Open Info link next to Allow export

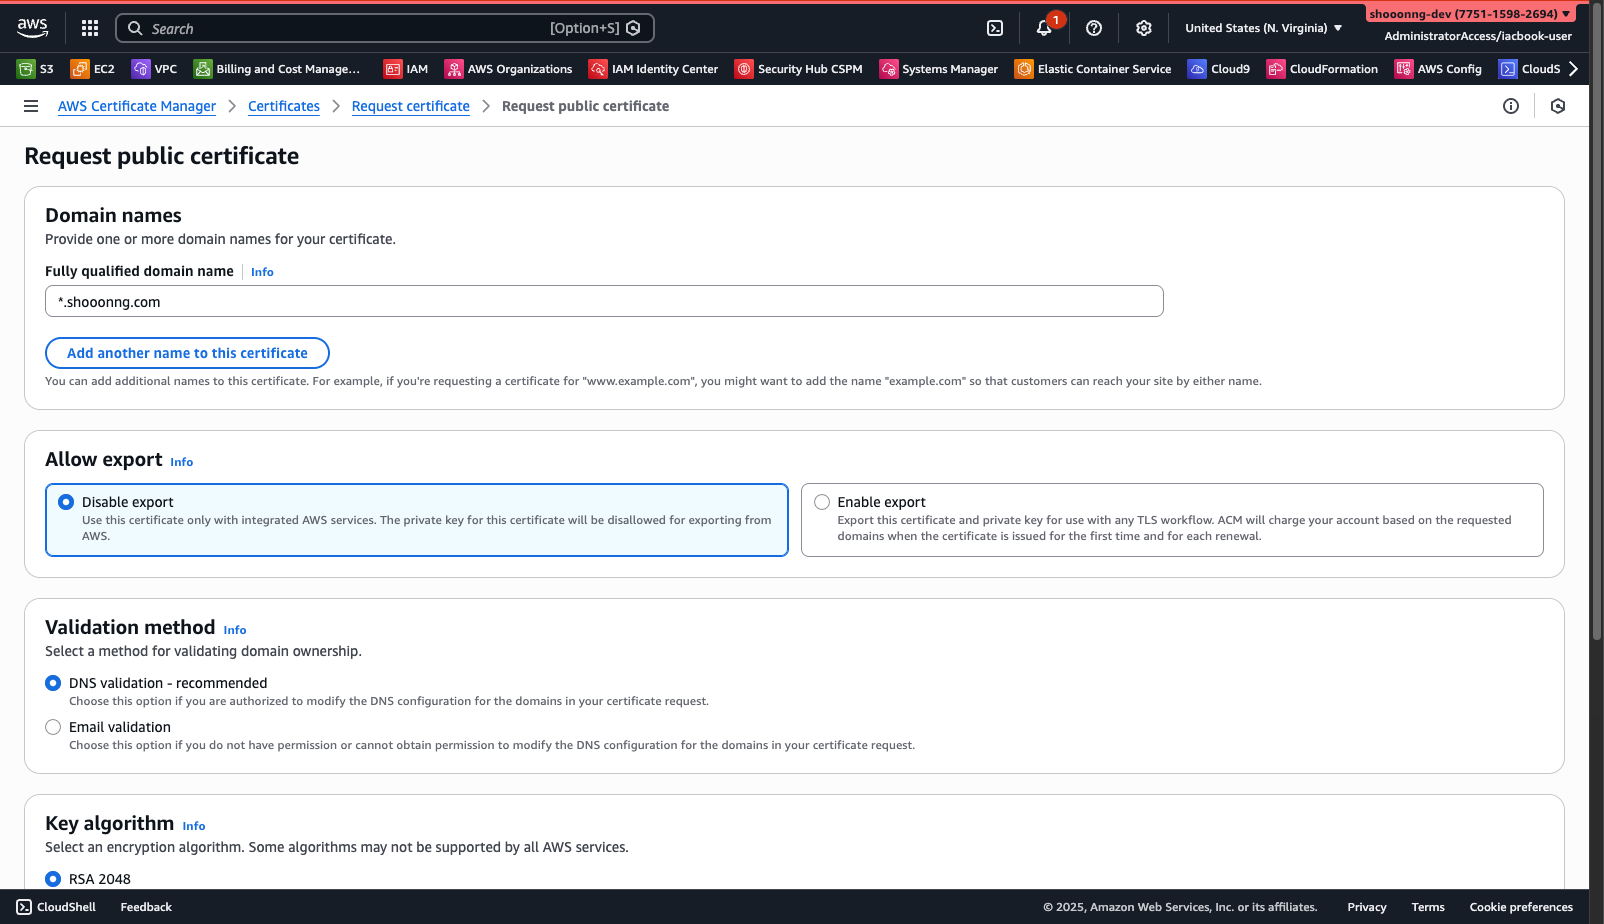[x=182, y=462]
